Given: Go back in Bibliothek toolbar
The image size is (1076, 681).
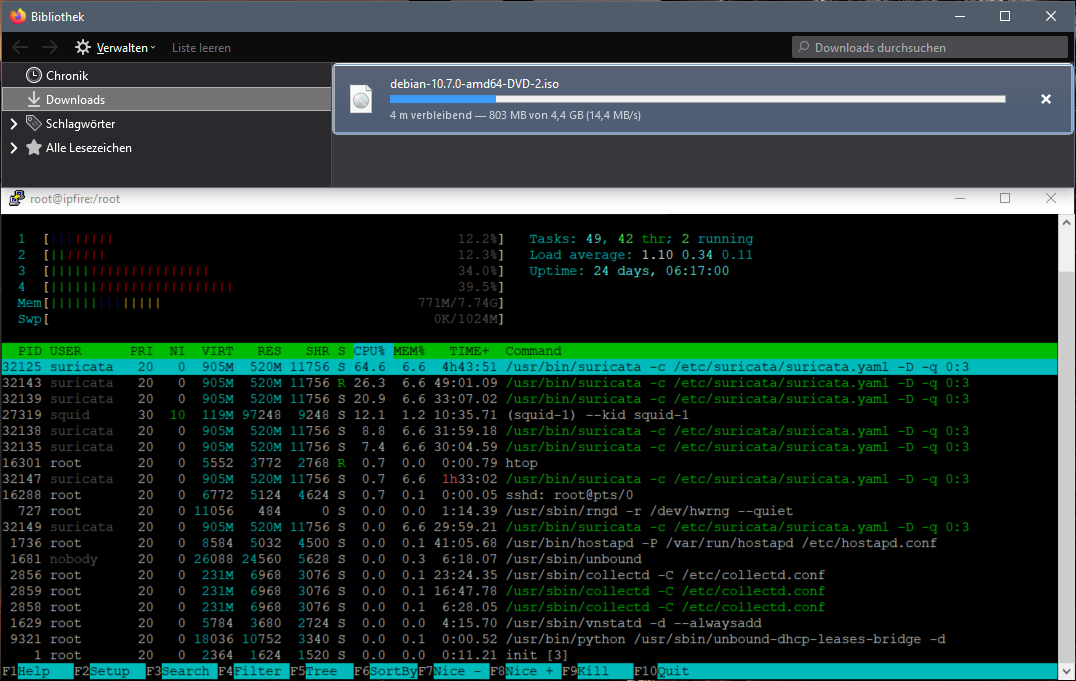Looking at the screenshot, I should click(20, 47).
